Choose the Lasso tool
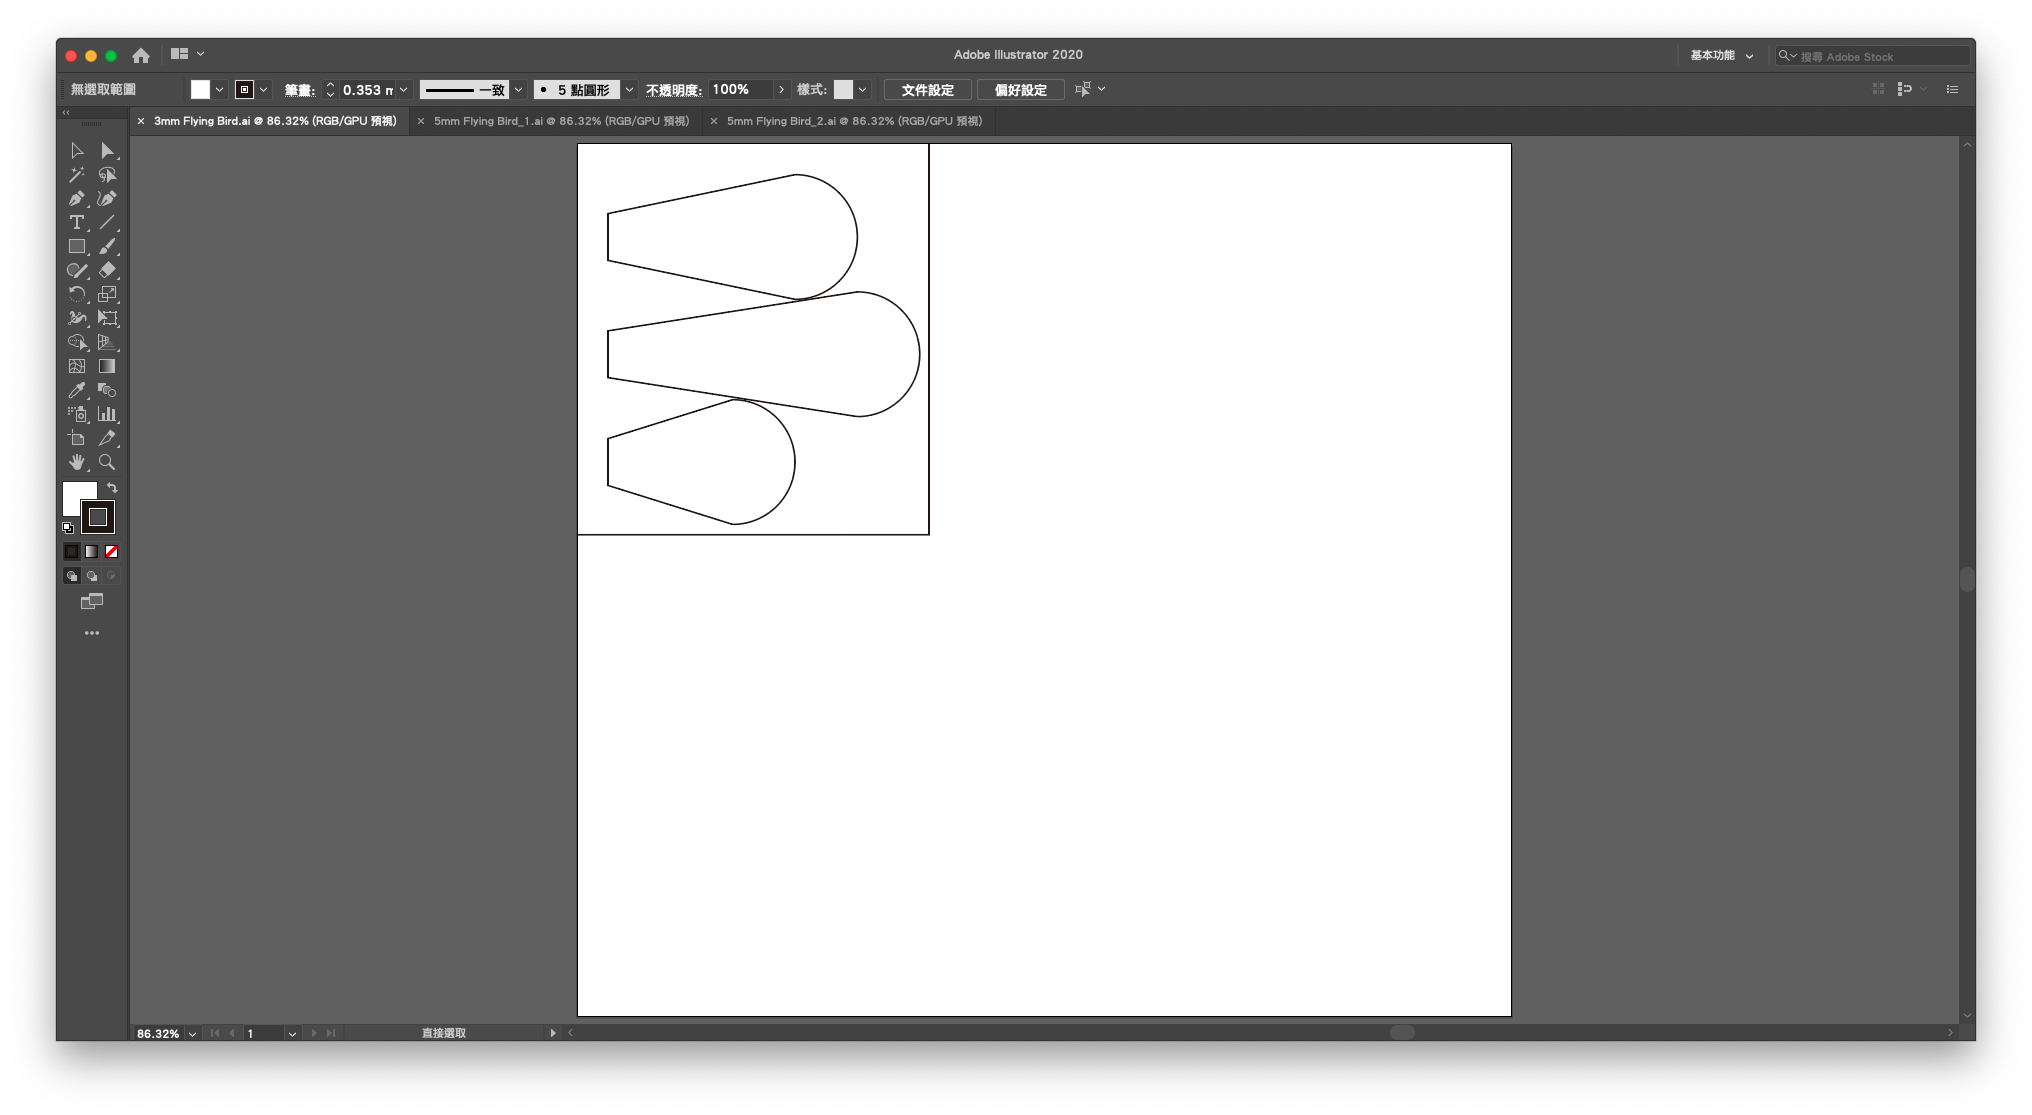 pyautogui.click(x=107, y=175)
